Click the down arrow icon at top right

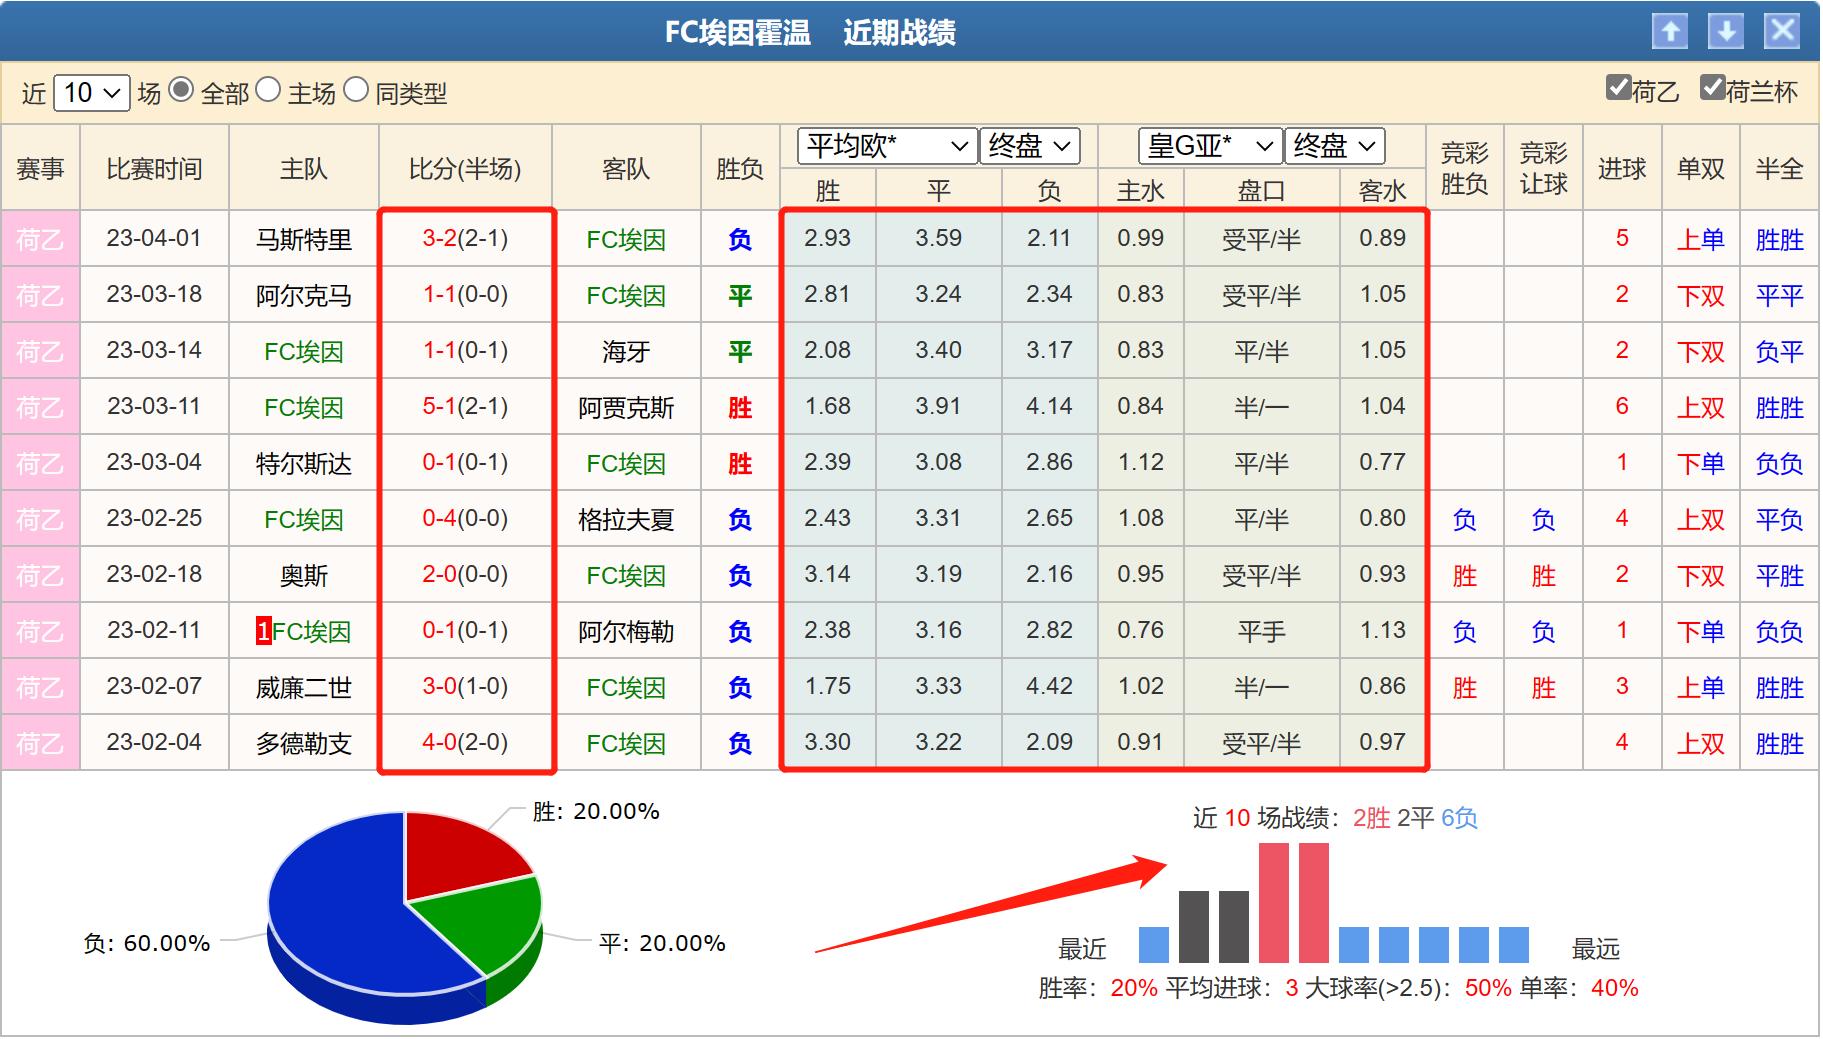[x=1726, y=32]
